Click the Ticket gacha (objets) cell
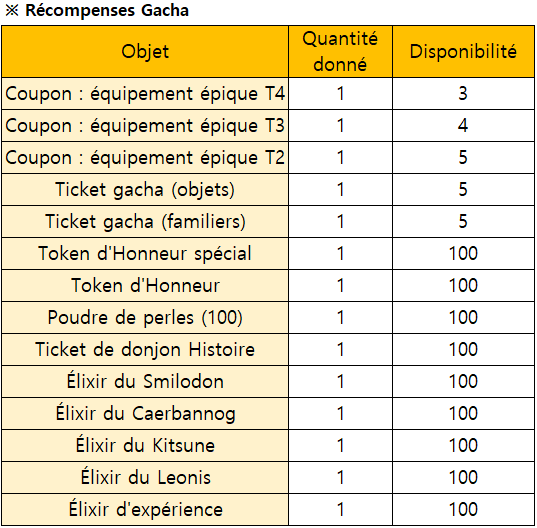This screenshot has width=537, height=528. click(145, 189)
